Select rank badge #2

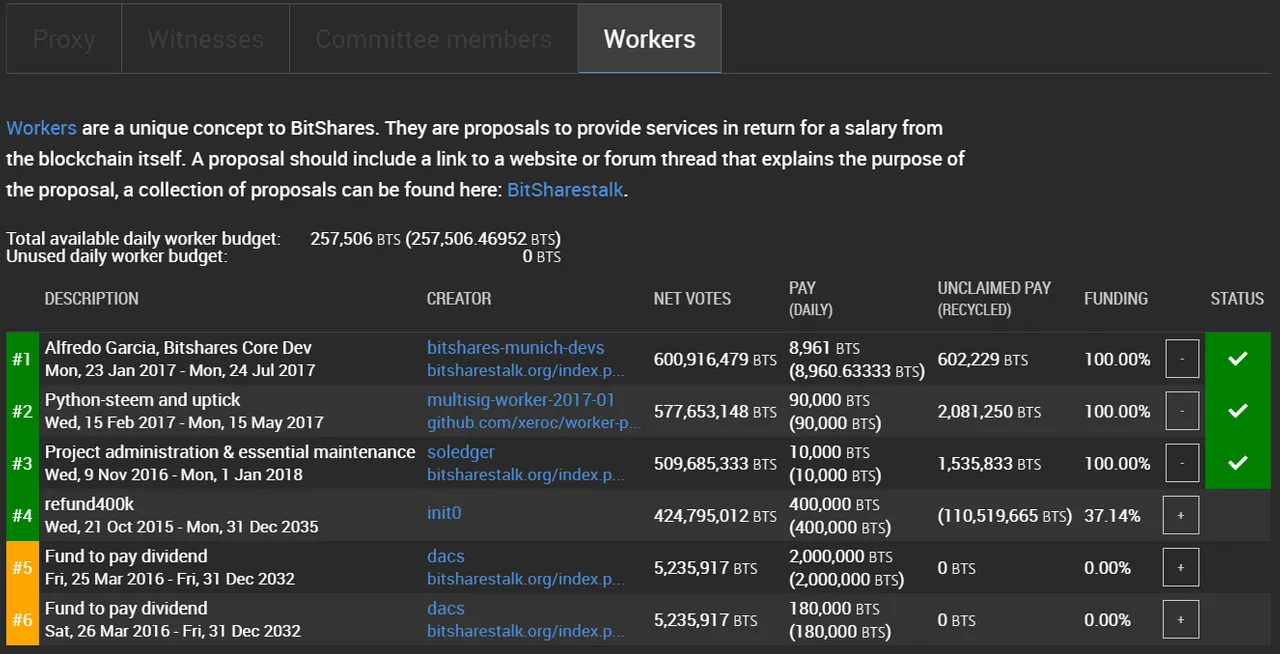(x=22, y=411)
